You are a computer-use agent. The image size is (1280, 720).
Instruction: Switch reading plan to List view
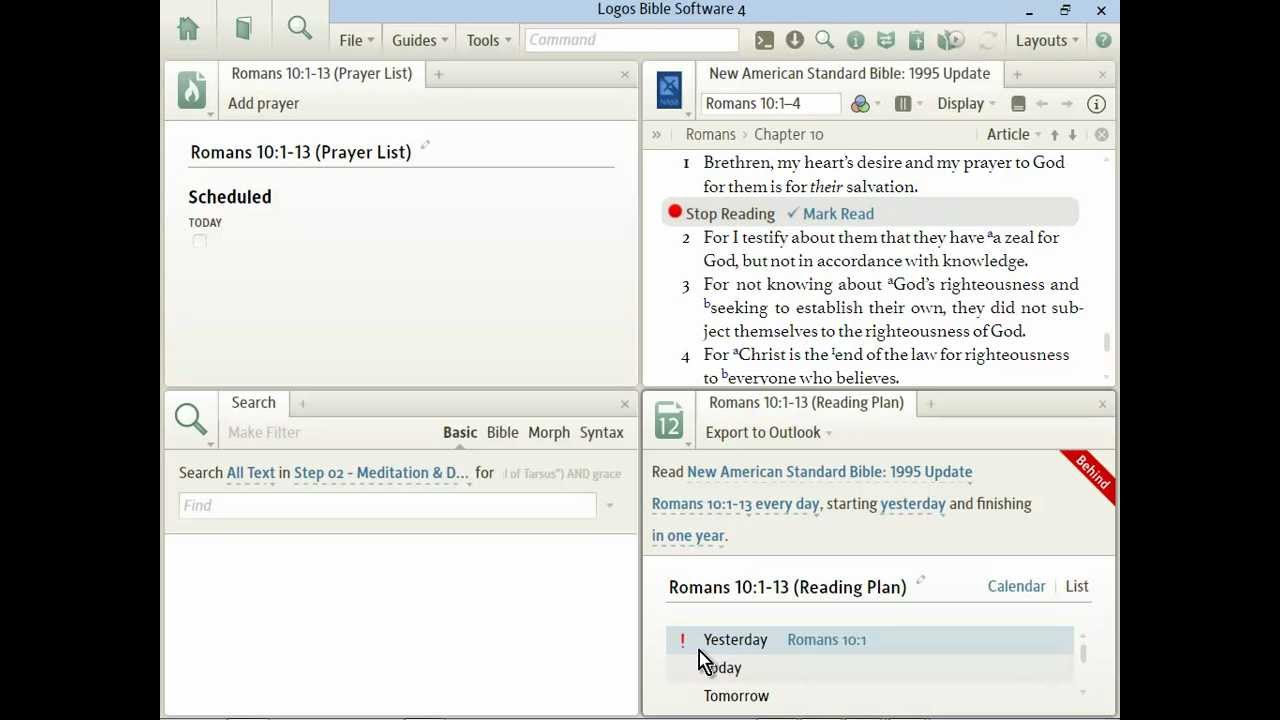coord(1077,586)
